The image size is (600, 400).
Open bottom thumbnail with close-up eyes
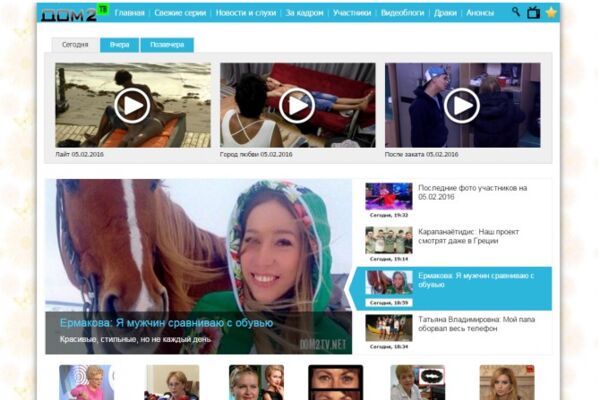click(336, 382)
